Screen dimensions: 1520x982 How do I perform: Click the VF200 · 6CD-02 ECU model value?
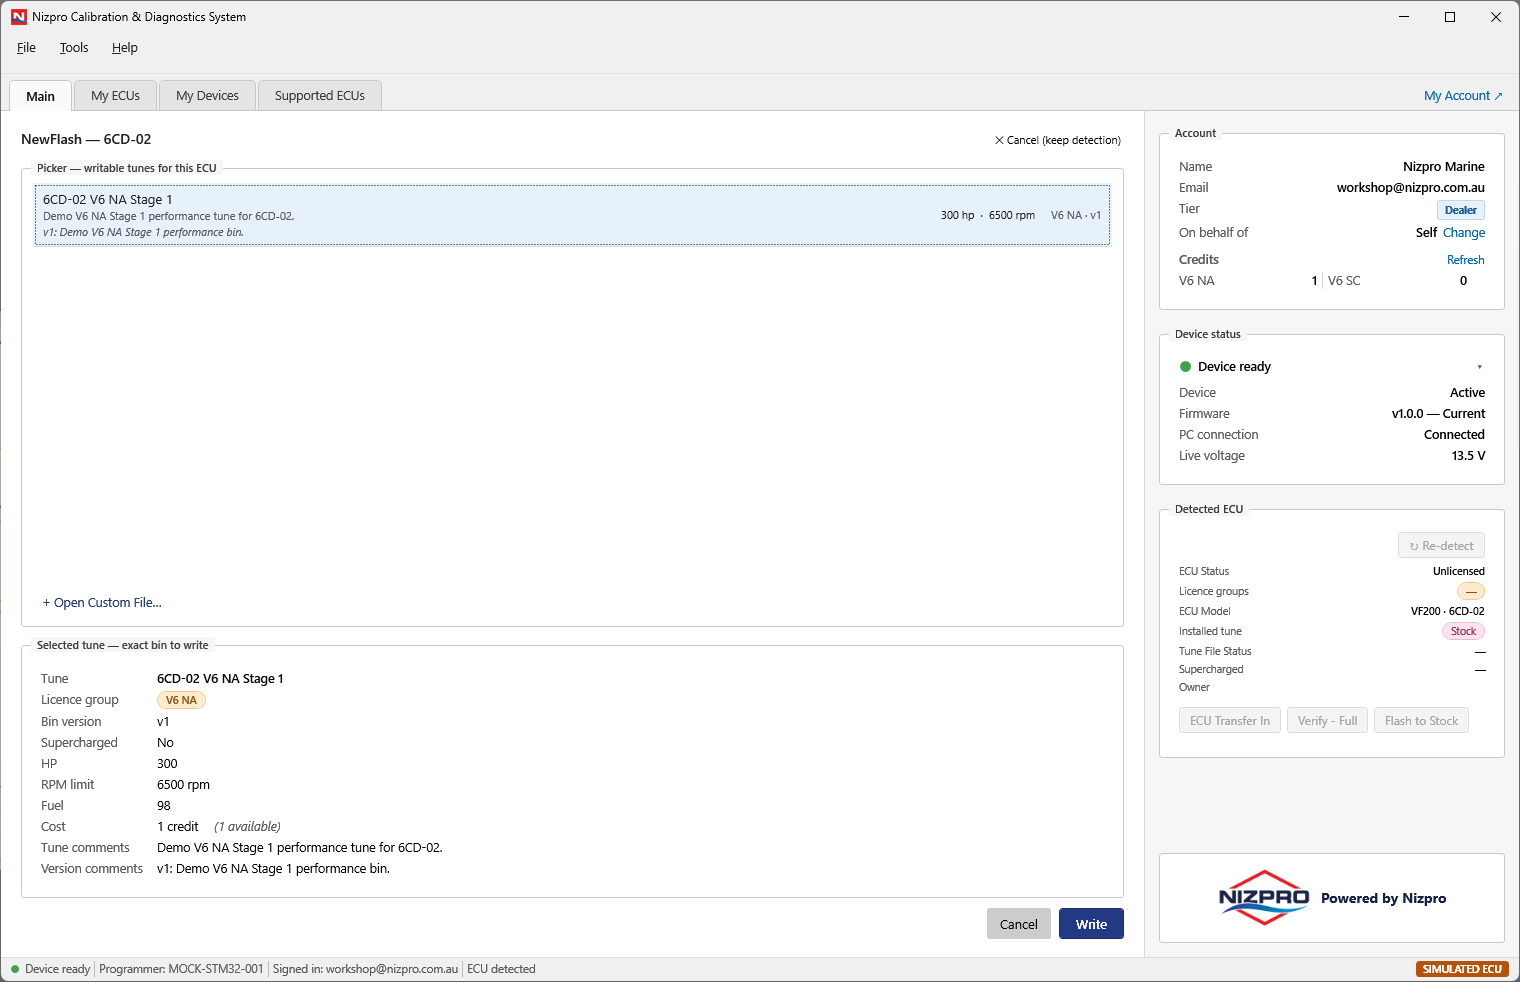1447,611
